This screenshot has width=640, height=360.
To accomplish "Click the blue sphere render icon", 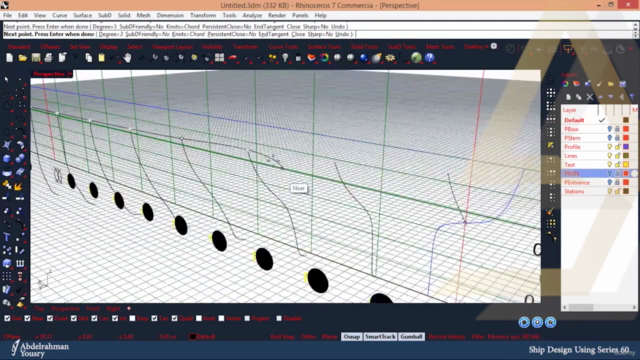I will (x=364, y=58).
